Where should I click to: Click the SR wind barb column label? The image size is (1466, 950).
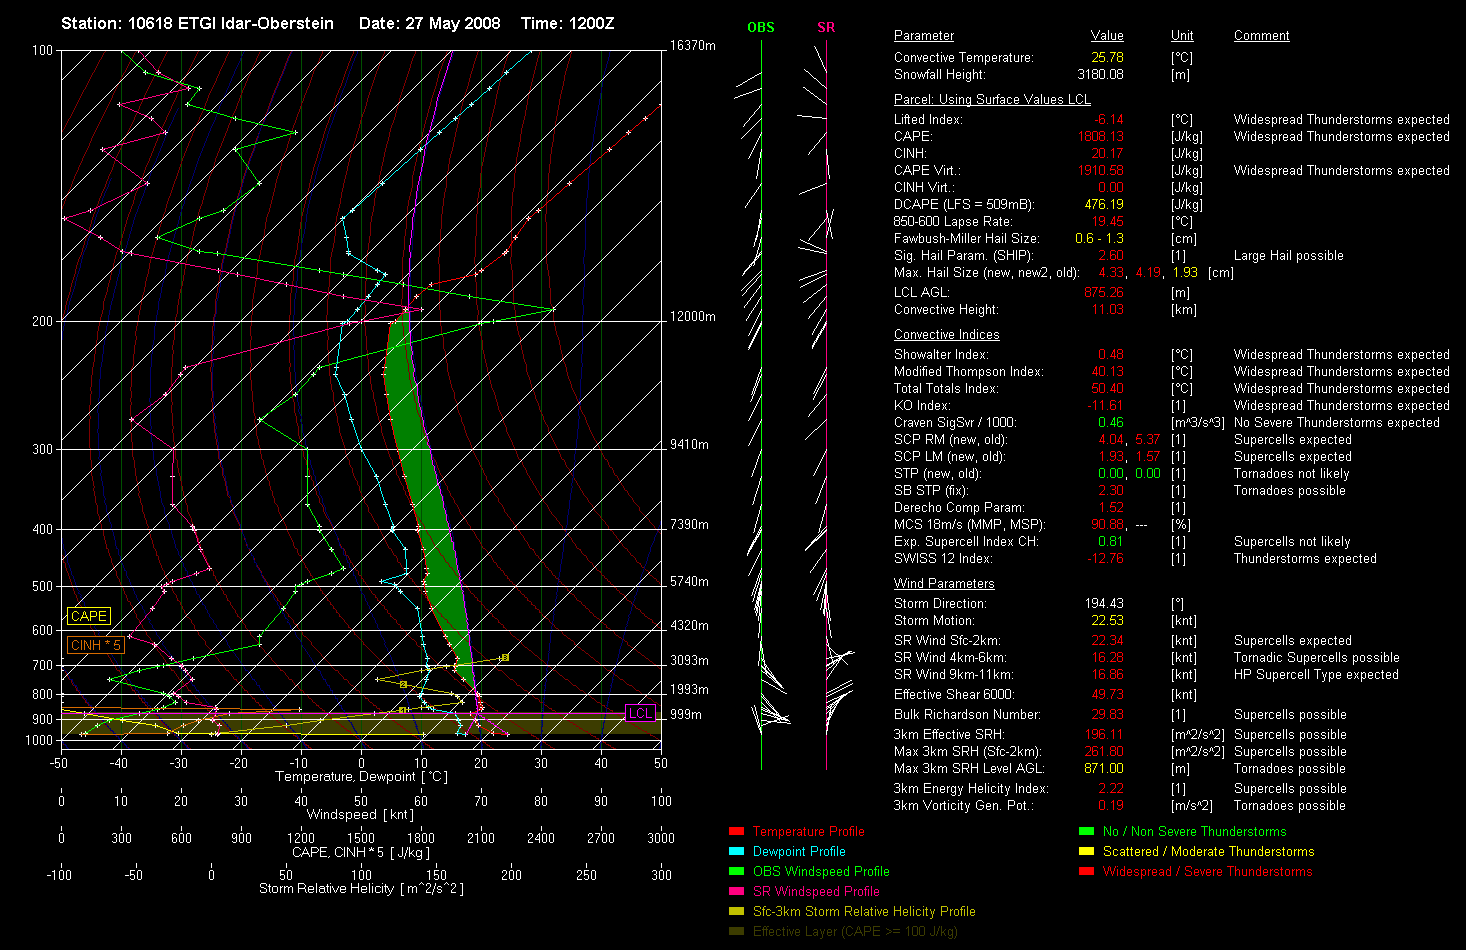[x=826, y=28]
